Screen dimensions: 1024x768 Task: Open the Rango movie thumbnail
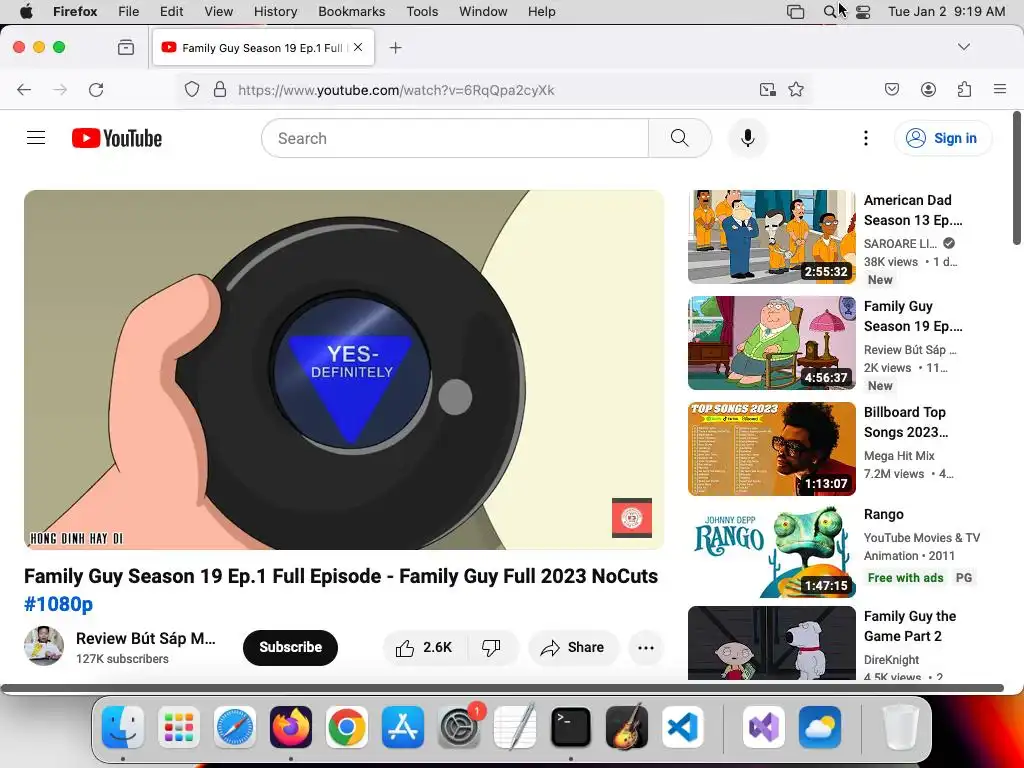(x=772, y=551)
